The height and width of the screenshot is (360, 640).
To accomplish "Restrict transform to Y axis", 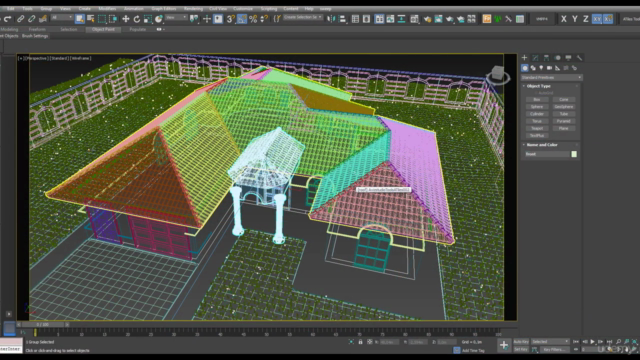I will pyautogui.click(x=575, y=19).
